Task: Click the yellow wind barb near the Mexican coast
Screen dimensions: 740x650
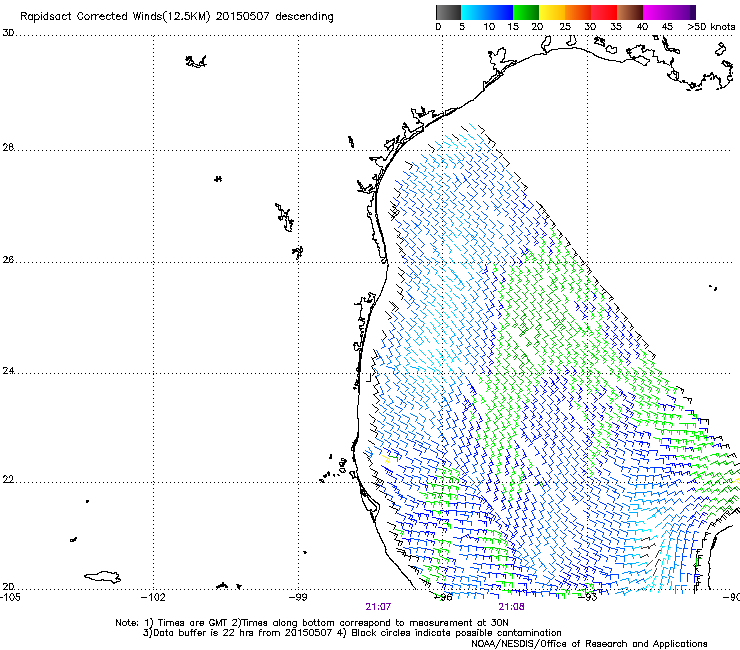Action: pyautogui.click(x=387, y=458)
